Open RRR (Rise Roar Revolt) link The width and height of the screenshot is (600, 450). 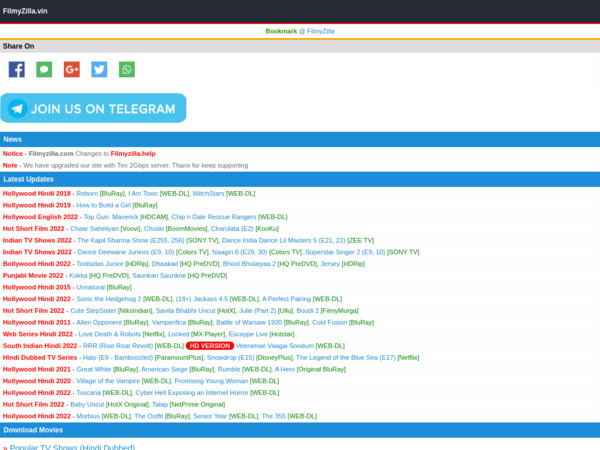coord(118,346)
